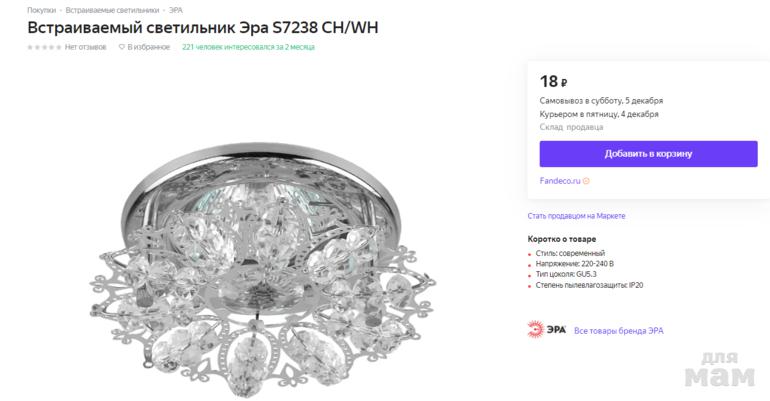
Task: Click the Коротко о товаре heading
Action: tap(561, 239)
